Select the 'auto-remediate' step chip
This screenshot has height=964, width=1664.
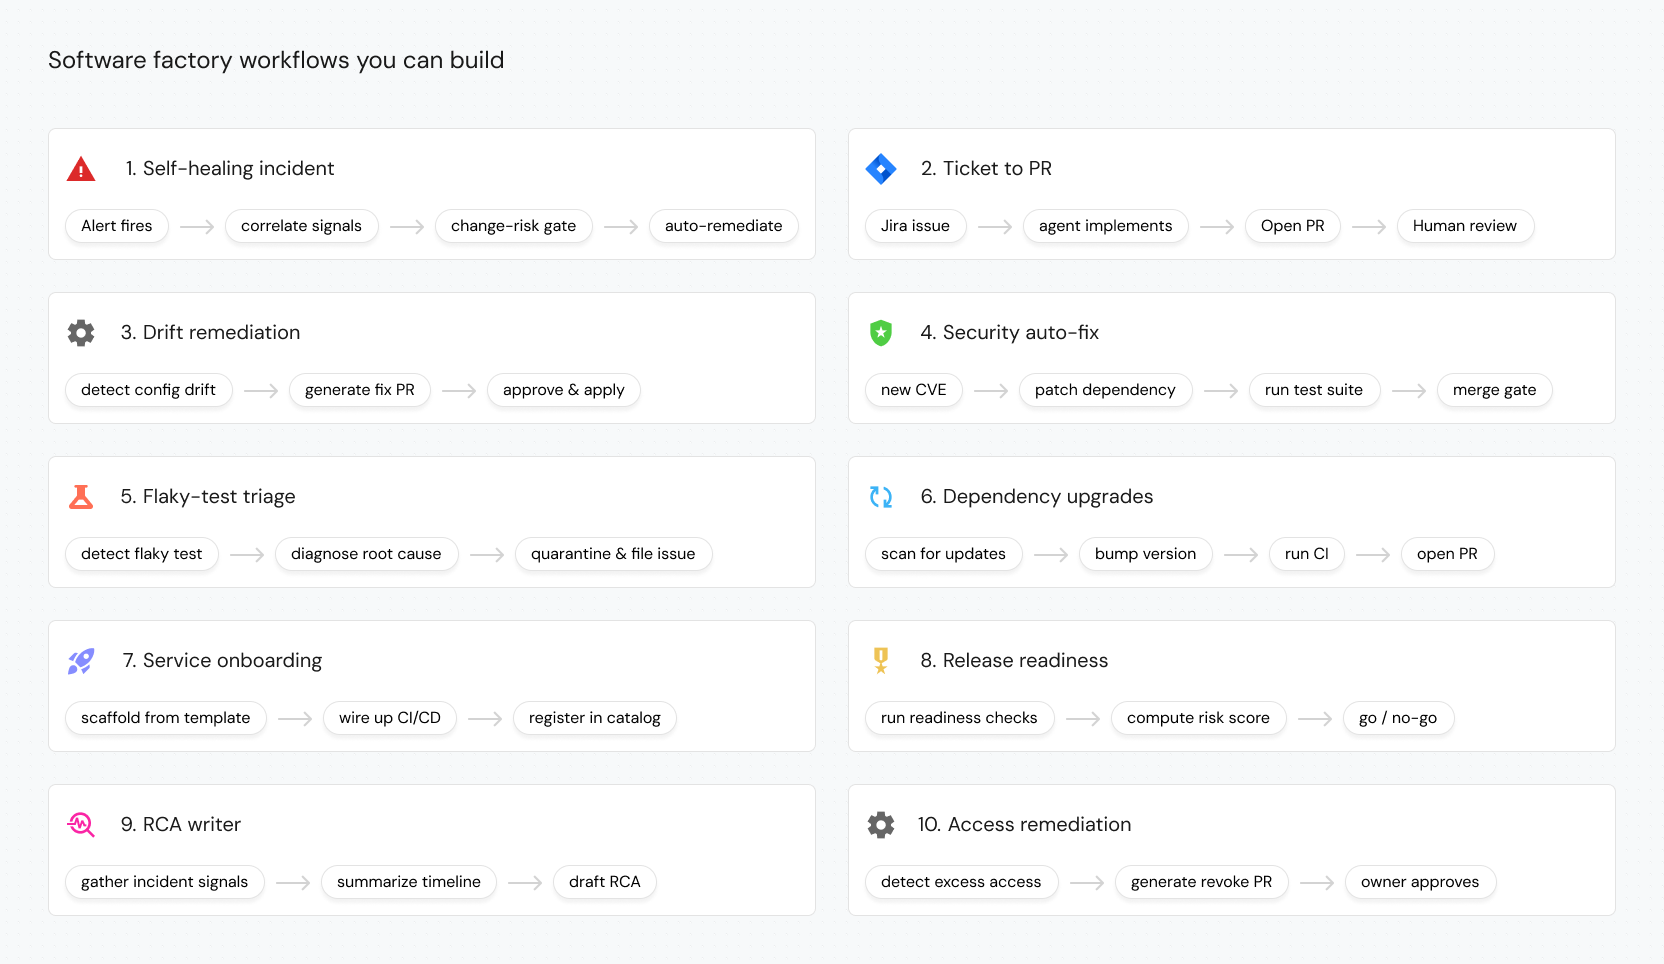[x=724, y=226]
